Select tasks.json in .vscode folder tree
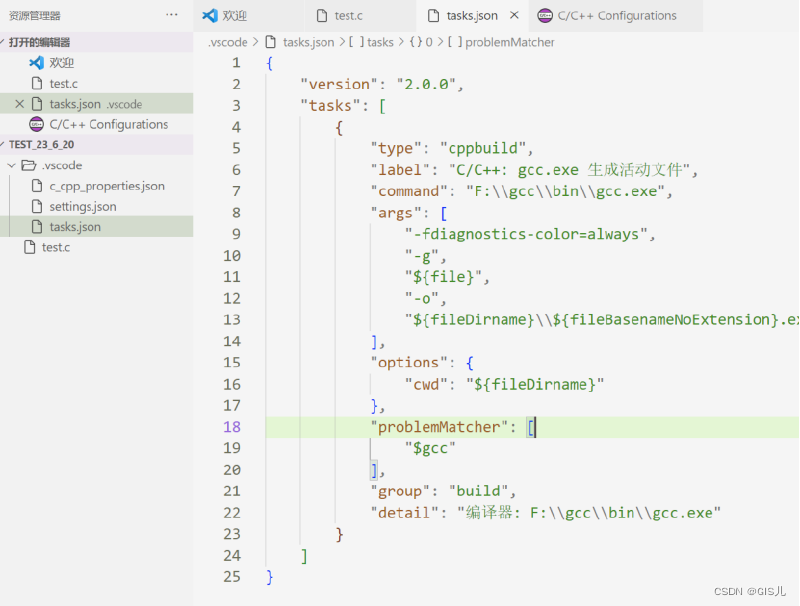This screenshot has width=800, height=606. pyautogui.click(x=96, y=226)
